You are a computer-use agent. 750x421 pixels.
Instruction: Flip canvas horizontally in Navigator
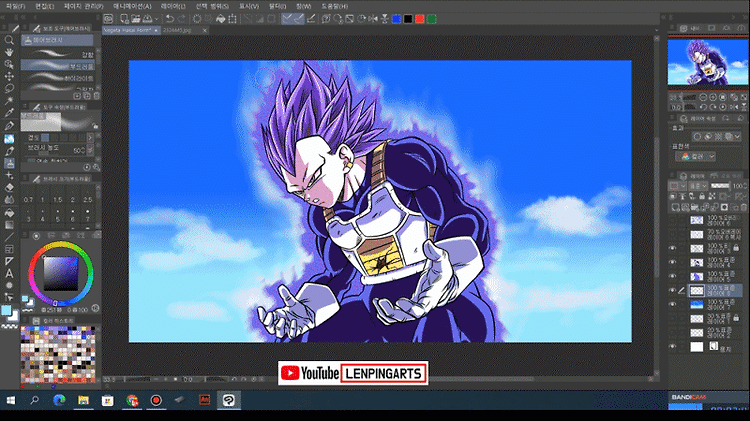coord(734,107)
